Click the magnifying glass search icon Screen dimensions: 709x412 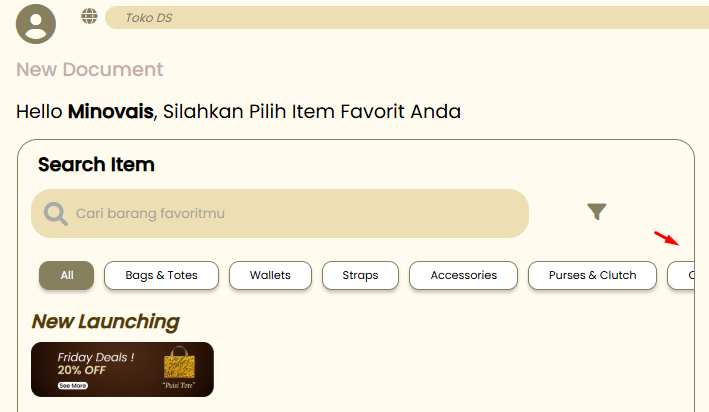[x=56, y=214]
